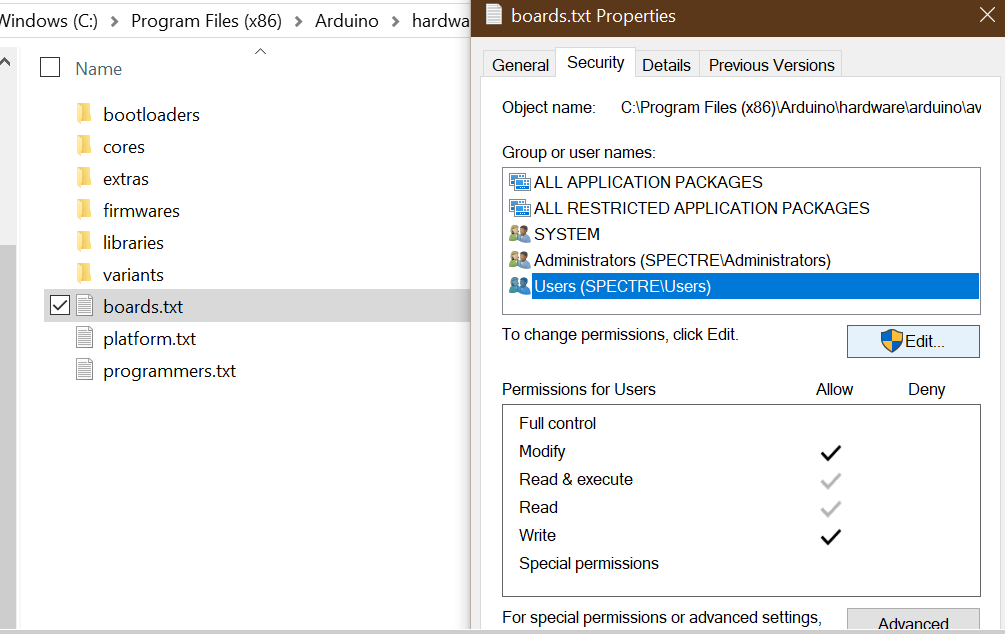Select the SYSTEM group icon
This screenshot has height=634, width=1005.
pyautogui.click(x=519, y=234)
